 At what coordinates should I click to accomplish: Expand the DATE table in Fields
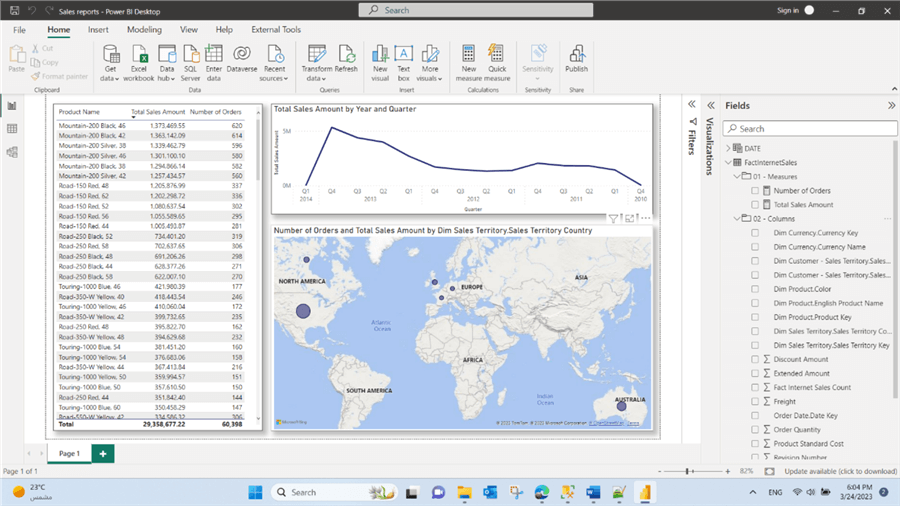(x=728, y=148)
